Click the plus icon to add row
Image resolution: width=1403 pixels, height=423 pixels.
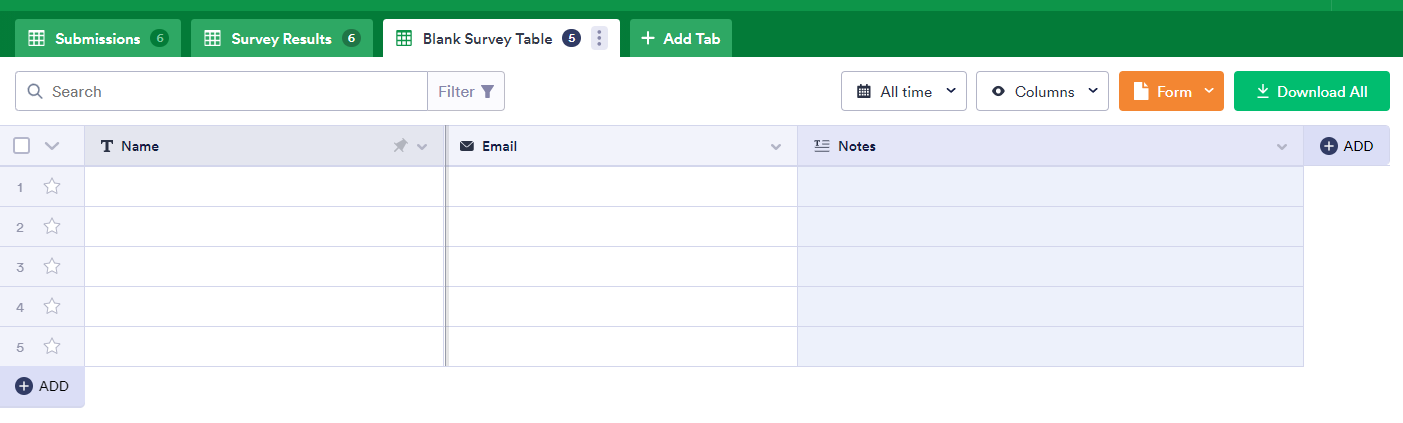tap(25, 386)
